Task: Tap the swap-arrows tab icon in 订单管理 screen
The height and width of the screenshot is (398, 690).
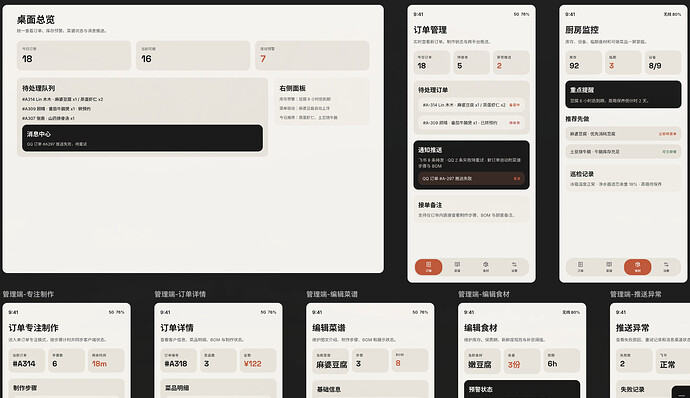Action: 514,267
